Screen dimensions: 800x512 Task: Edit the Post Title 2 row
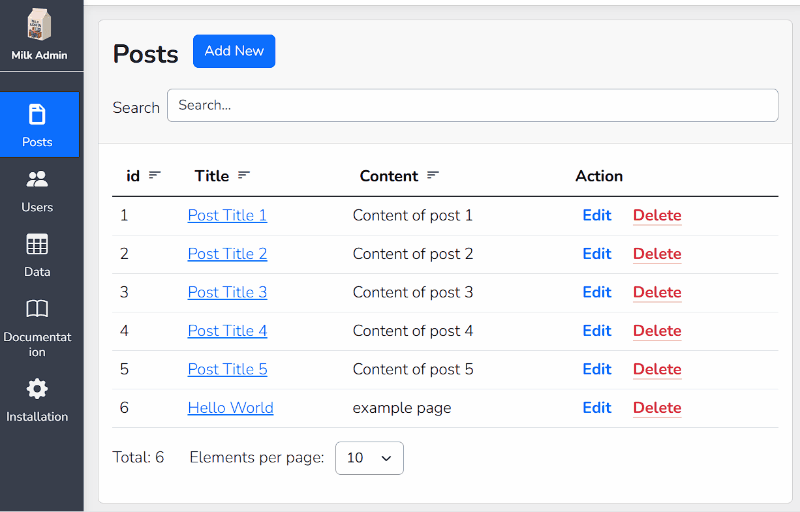[x=597, y=254]
